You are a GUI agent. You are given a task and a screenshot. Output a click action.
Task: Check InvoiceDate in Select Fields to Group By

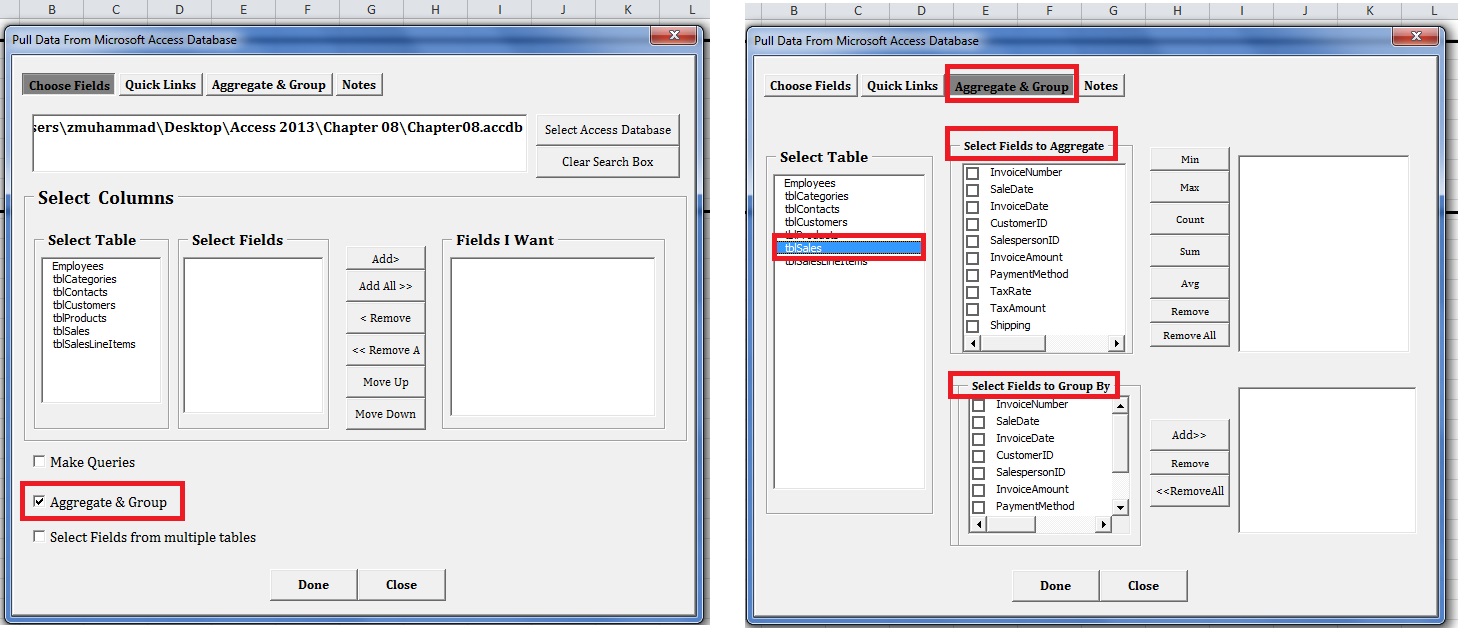(x=978, y=439)
